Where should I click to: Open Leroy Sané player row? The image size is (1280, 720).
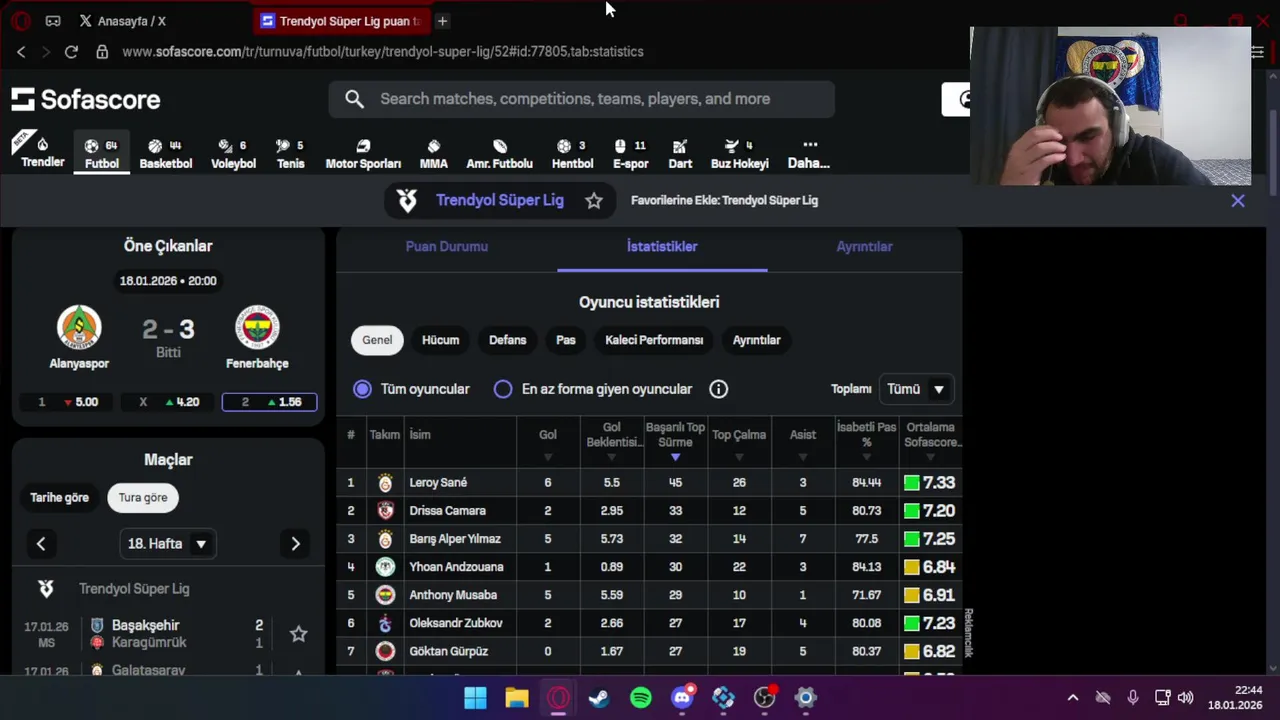pyautogui.click(x=649, y=482)
